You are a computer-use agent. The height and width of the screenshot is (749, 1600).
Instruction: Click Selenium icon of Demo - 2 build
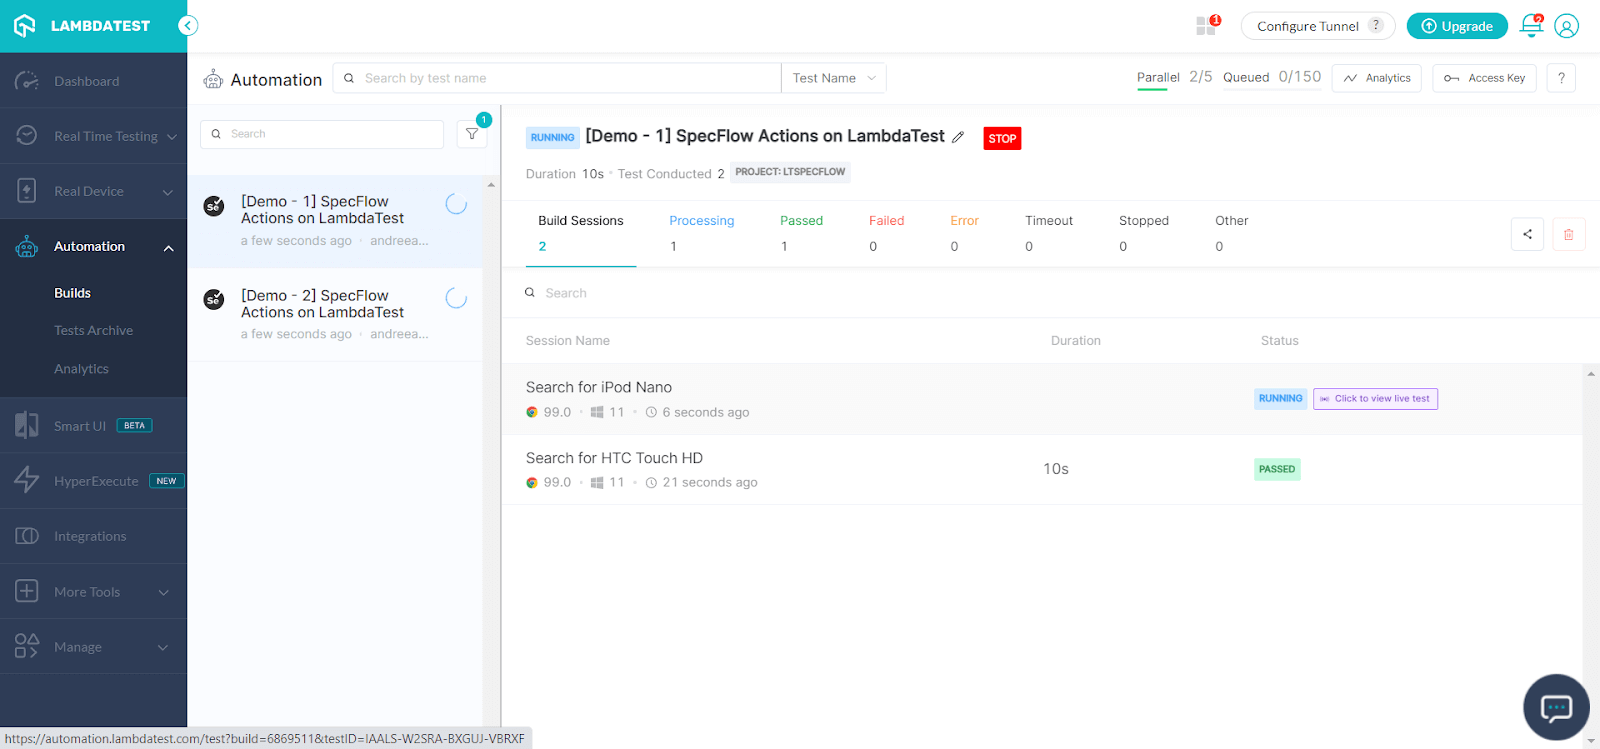[x=214, y=299]
